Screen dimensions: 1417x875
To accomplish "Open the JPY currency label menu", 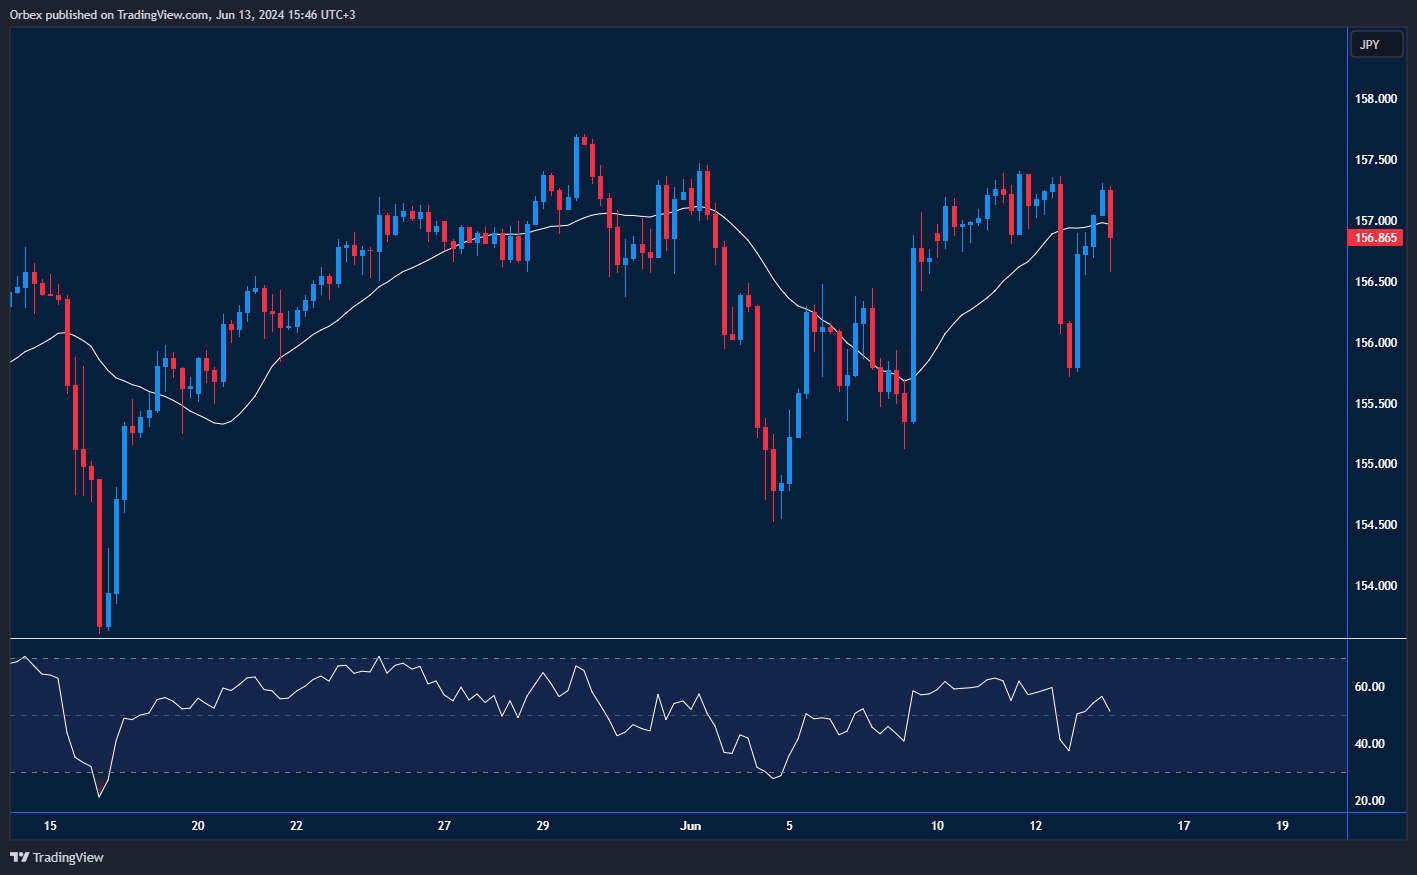I will (x=1377, y=44).
